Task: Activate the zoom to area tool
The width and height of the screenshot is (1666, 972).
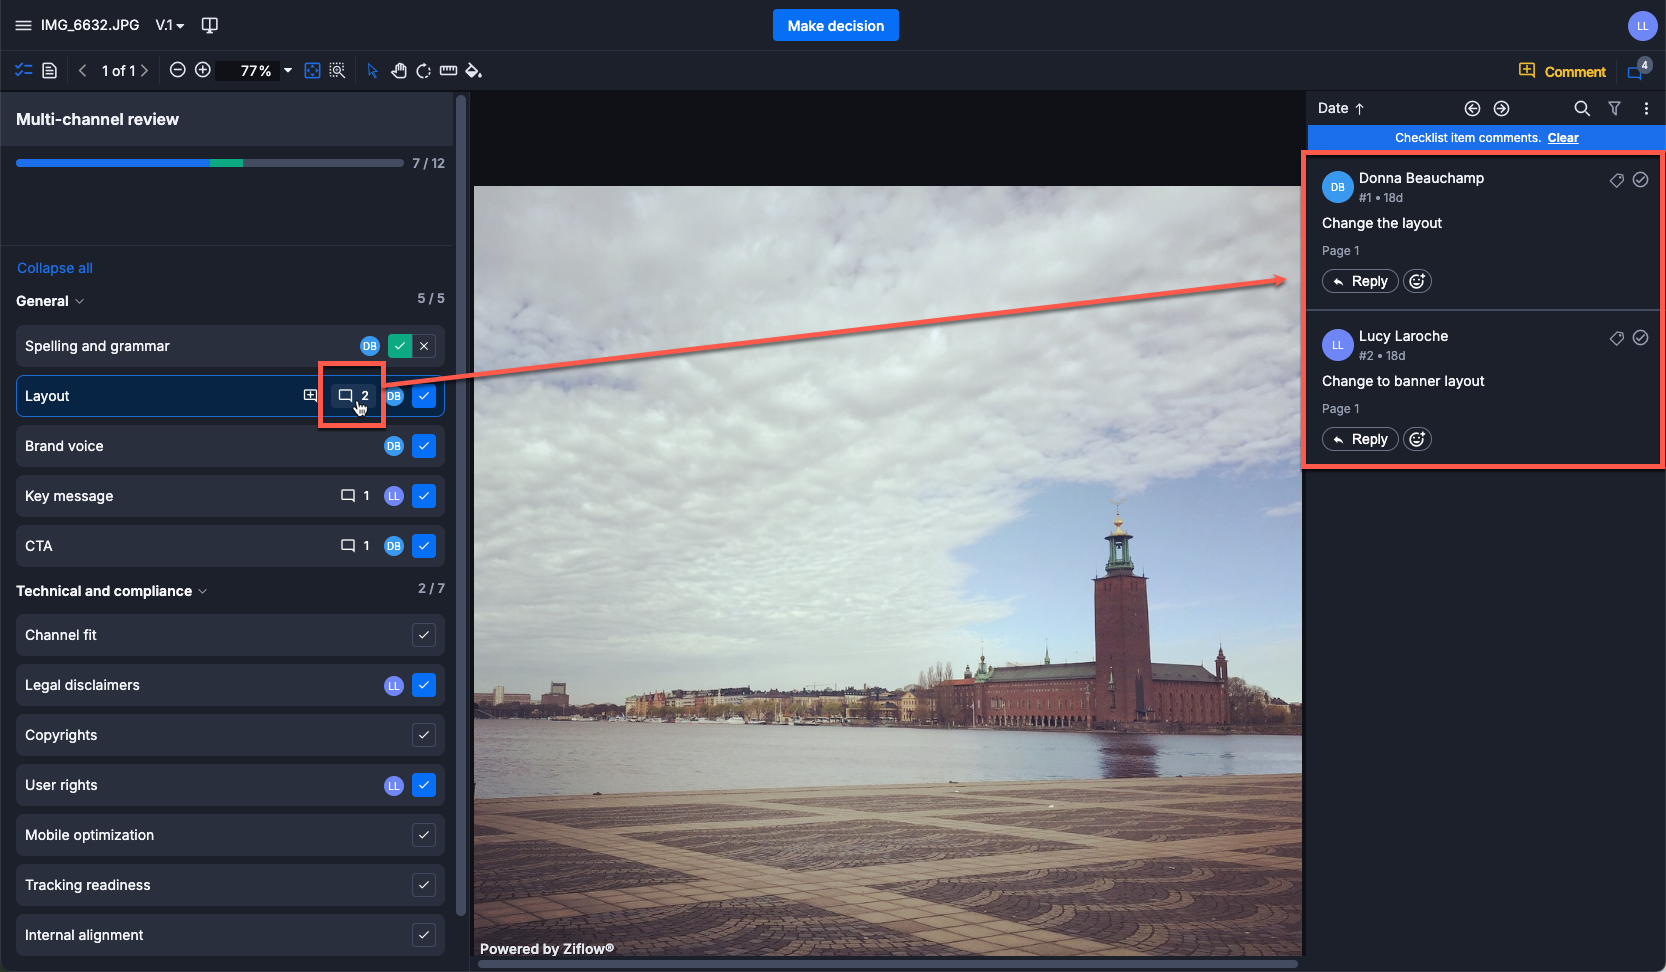Action: (338, 70)
